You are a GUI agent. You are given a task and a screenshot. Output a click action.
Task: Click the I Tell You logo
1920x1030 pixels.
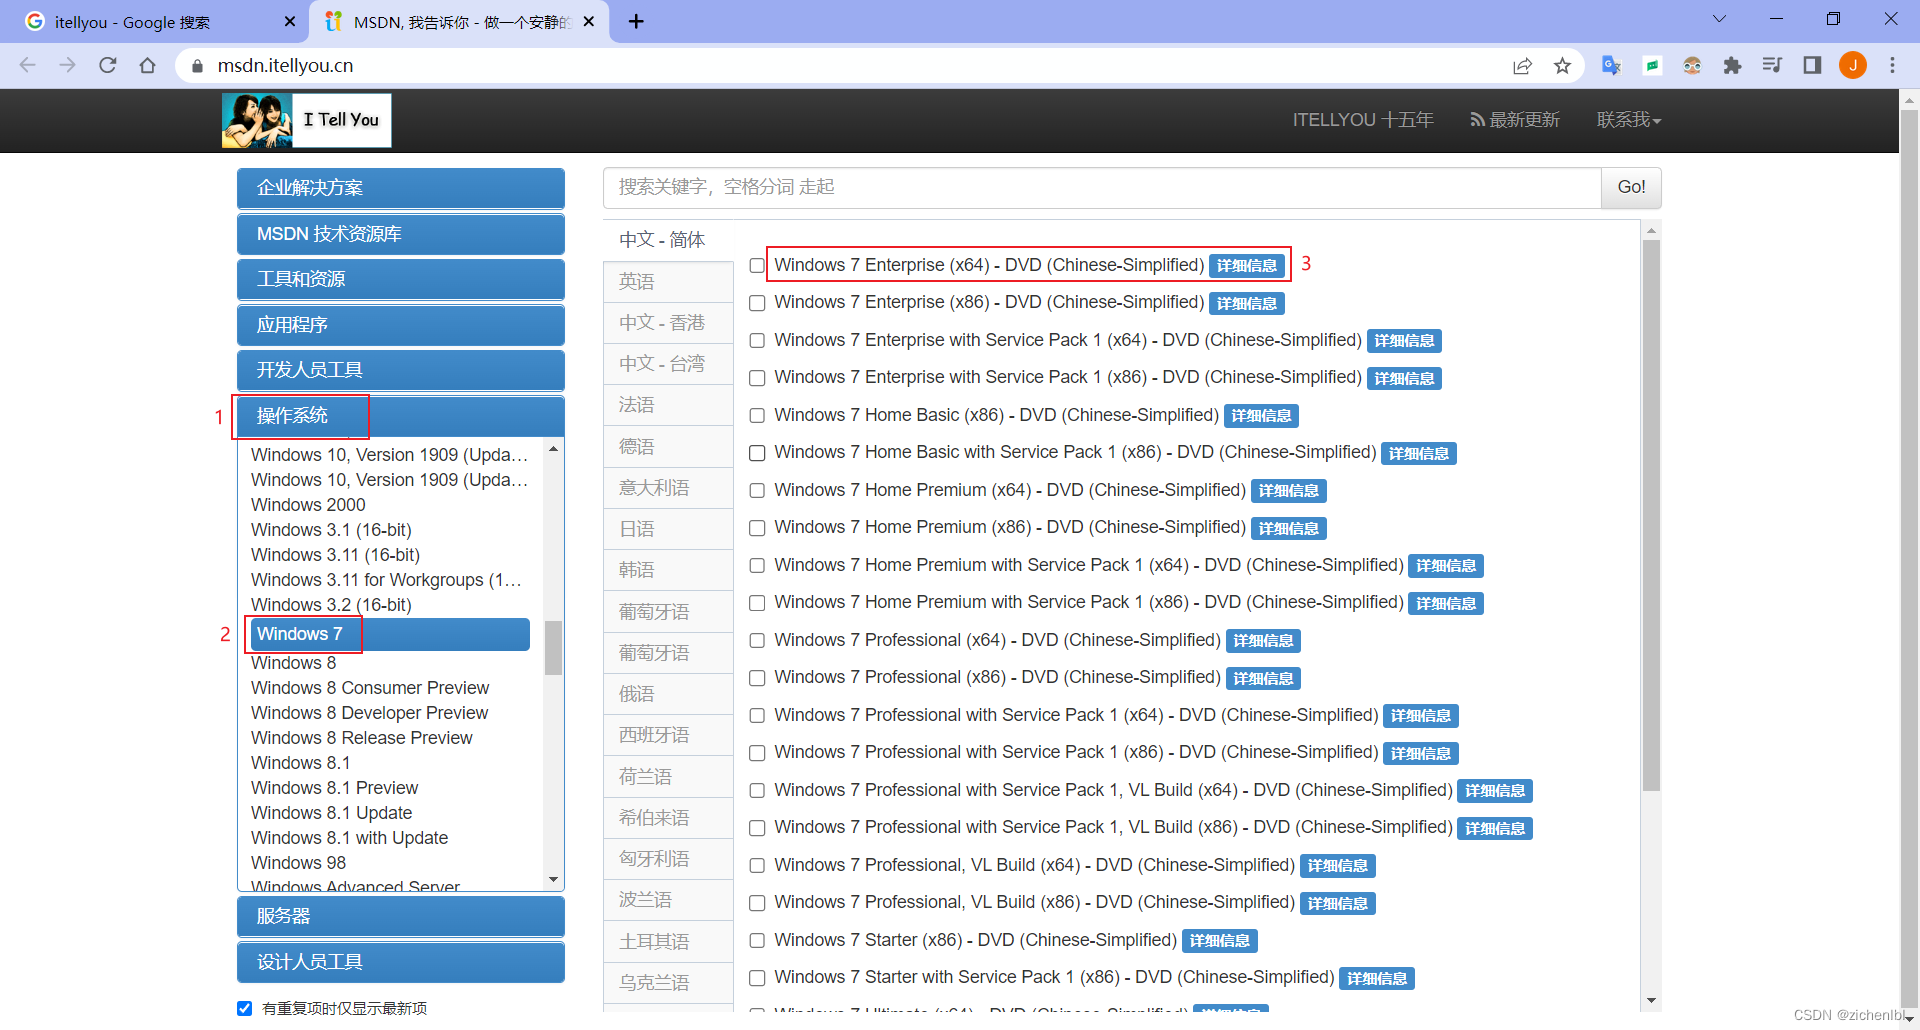pos(306,120)
